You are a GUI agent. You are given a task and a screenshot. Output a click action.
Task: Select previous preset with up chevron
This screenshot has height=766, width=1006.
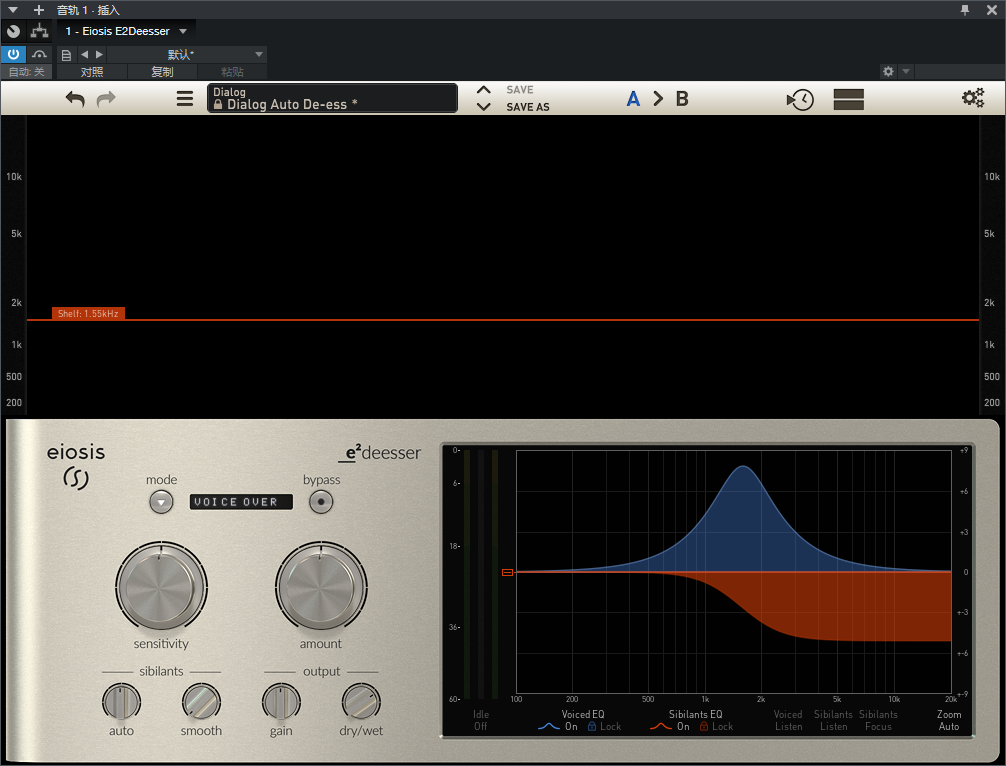[x=484, y=90]
